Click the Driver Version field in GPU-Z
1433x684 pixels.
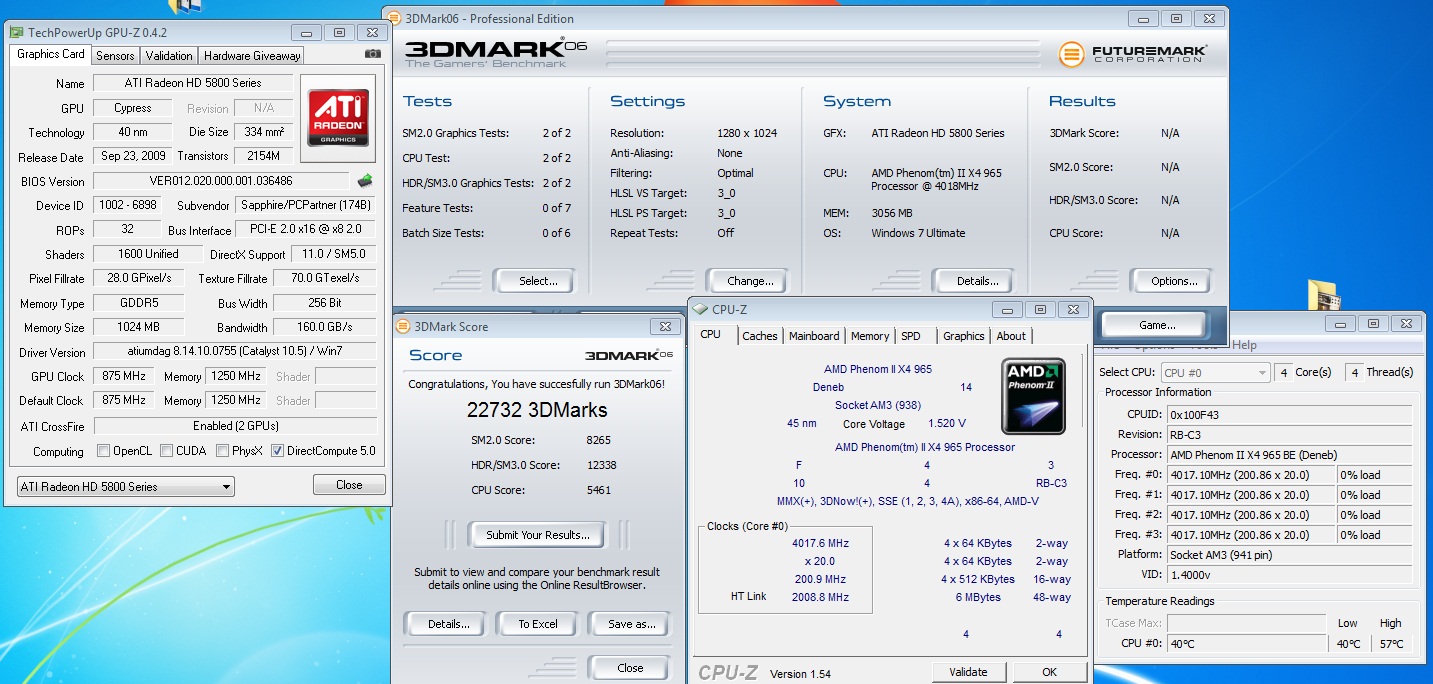[x=235, y=352]
